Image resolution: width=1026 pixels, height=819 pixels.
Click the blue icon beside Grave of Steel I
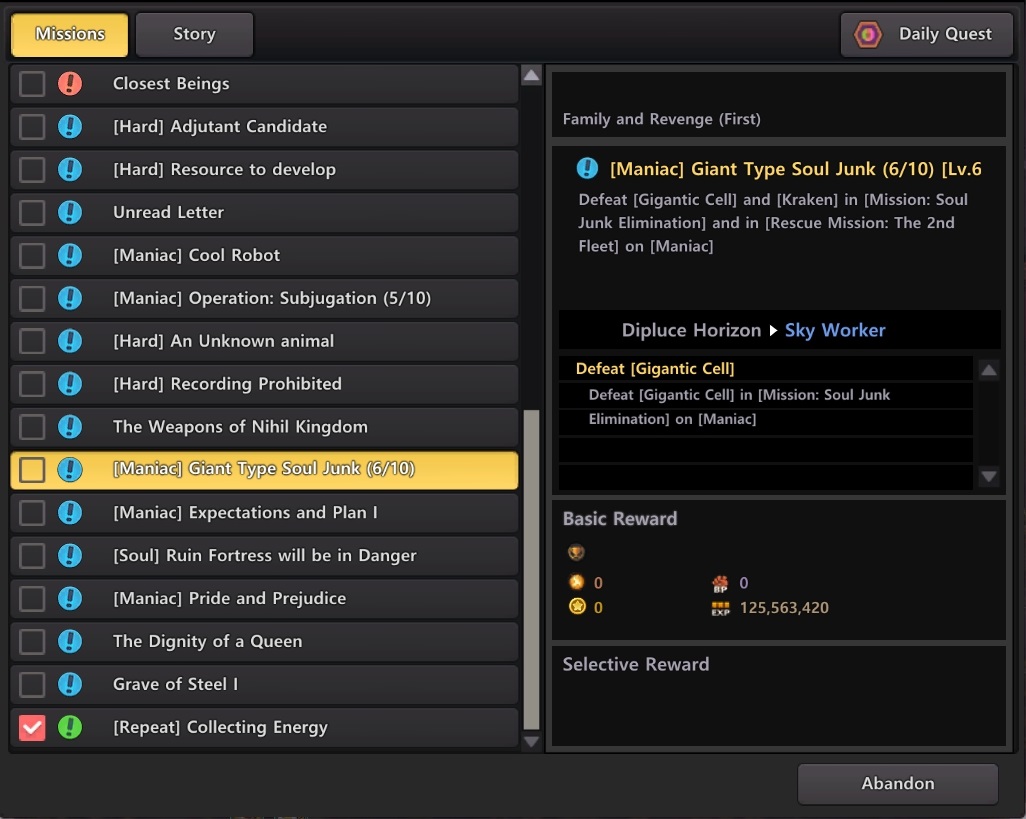point(69,684)
